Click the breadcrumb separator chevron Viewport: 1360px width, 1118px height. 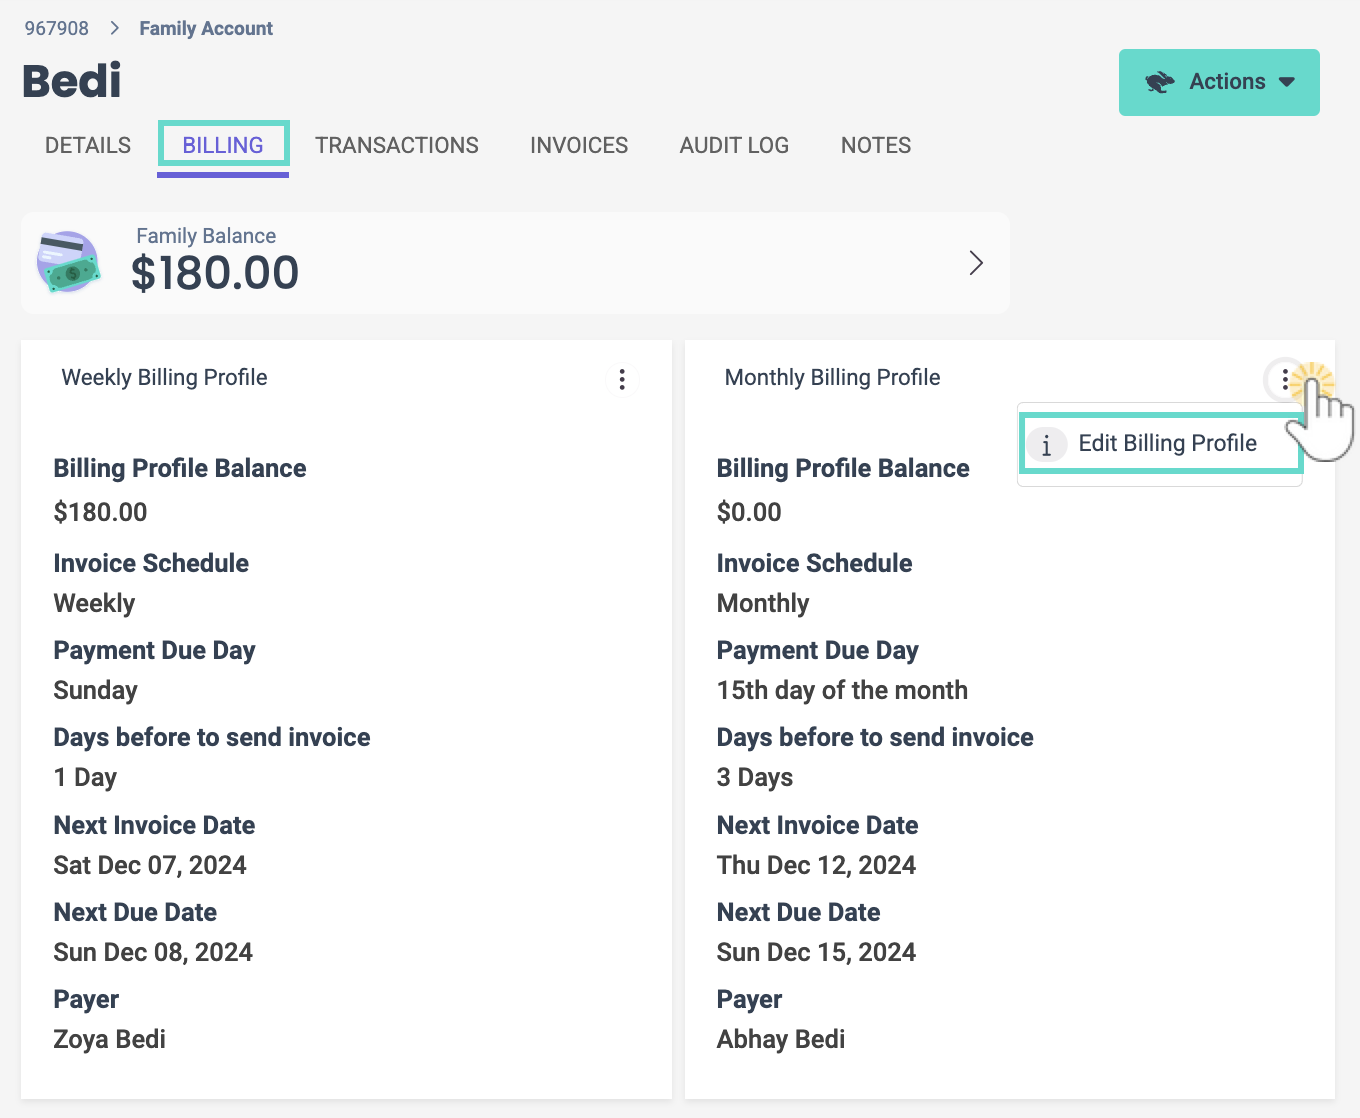[115, 28]
